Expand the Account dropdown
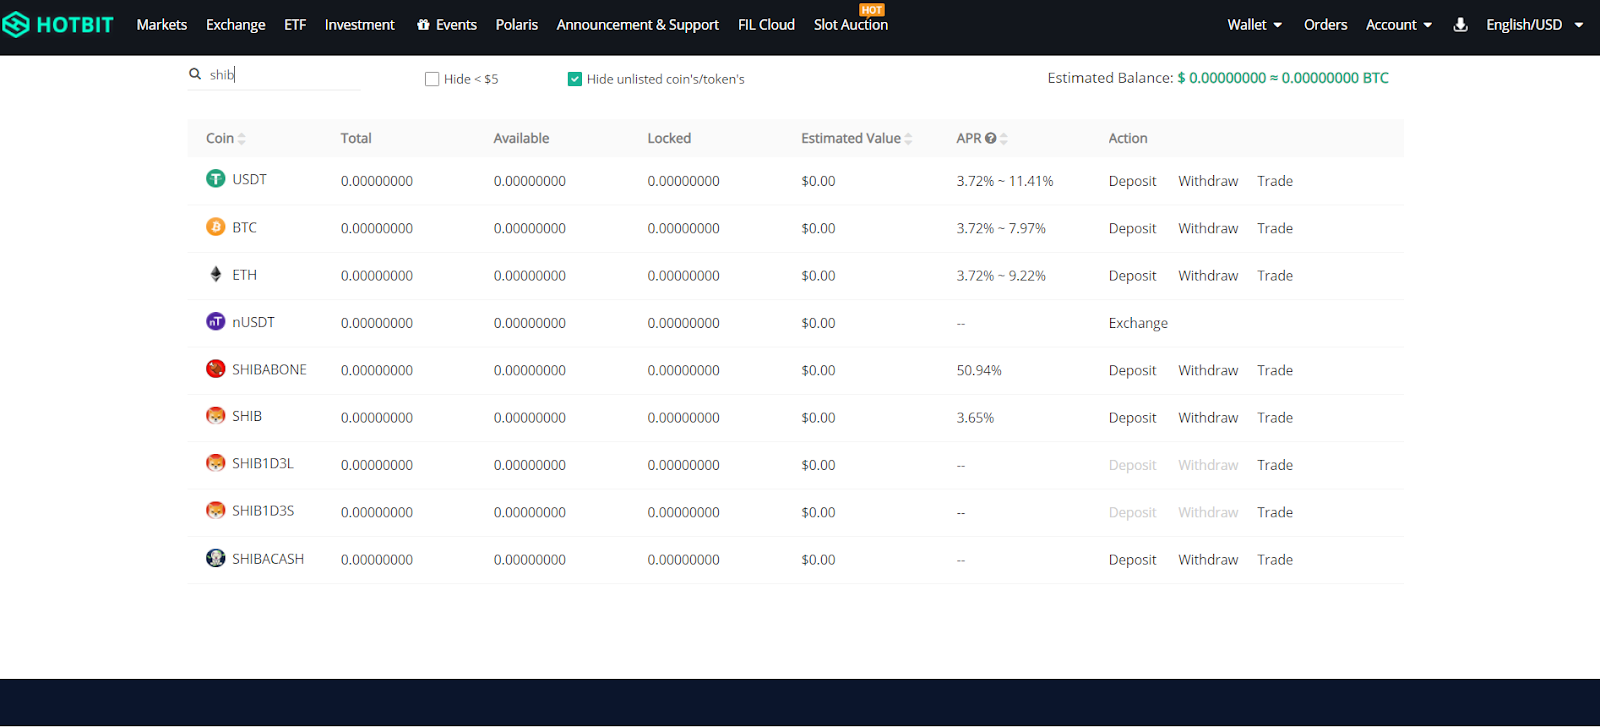Screen dimensions: 1600x727 coord(1399,25)
